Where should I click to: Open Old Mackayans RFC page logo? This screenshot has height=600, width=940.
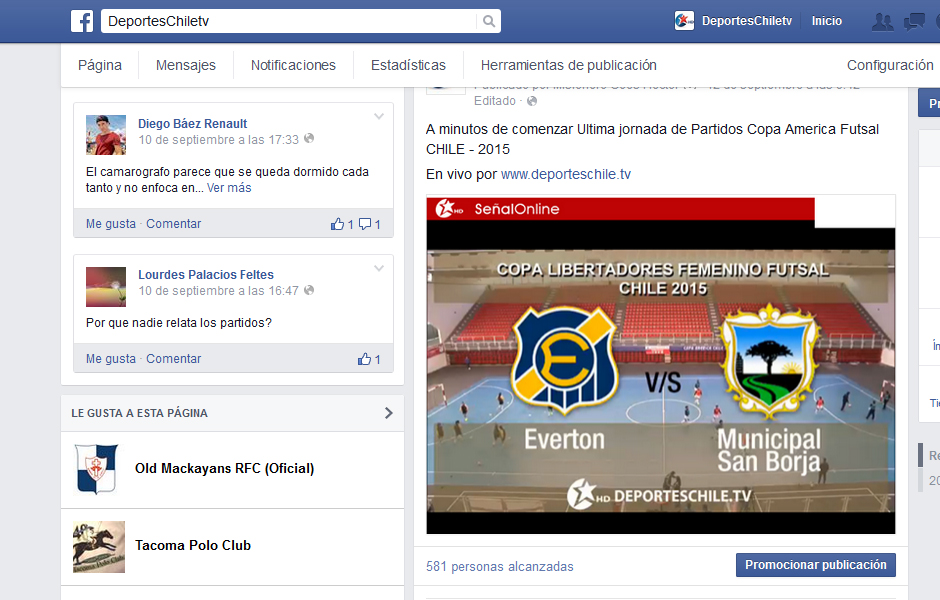[97, 469]
